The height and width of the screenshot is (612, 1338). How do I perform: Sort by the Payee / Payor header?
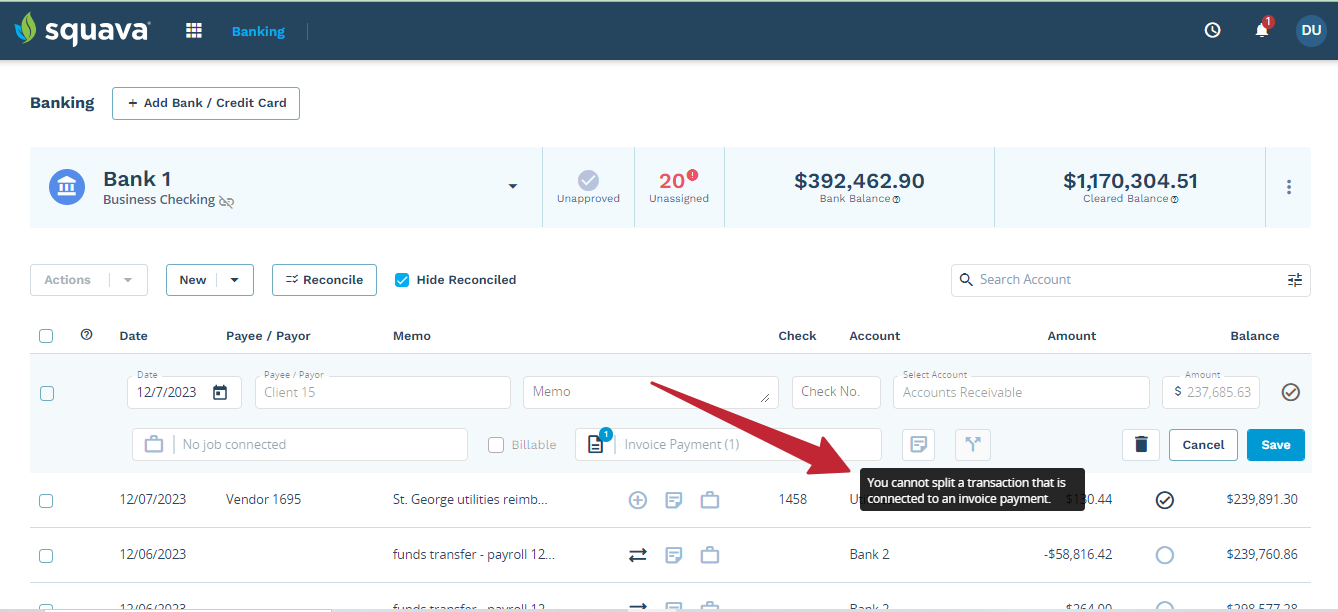268,336
